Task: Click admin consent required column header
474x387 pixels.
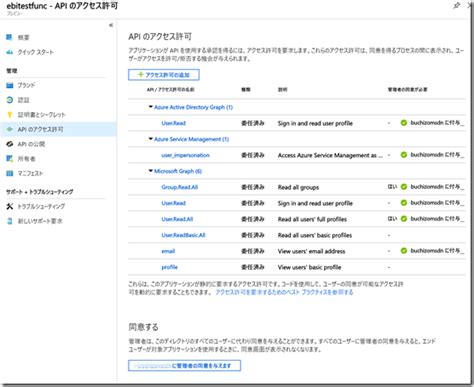Action: 407,90
